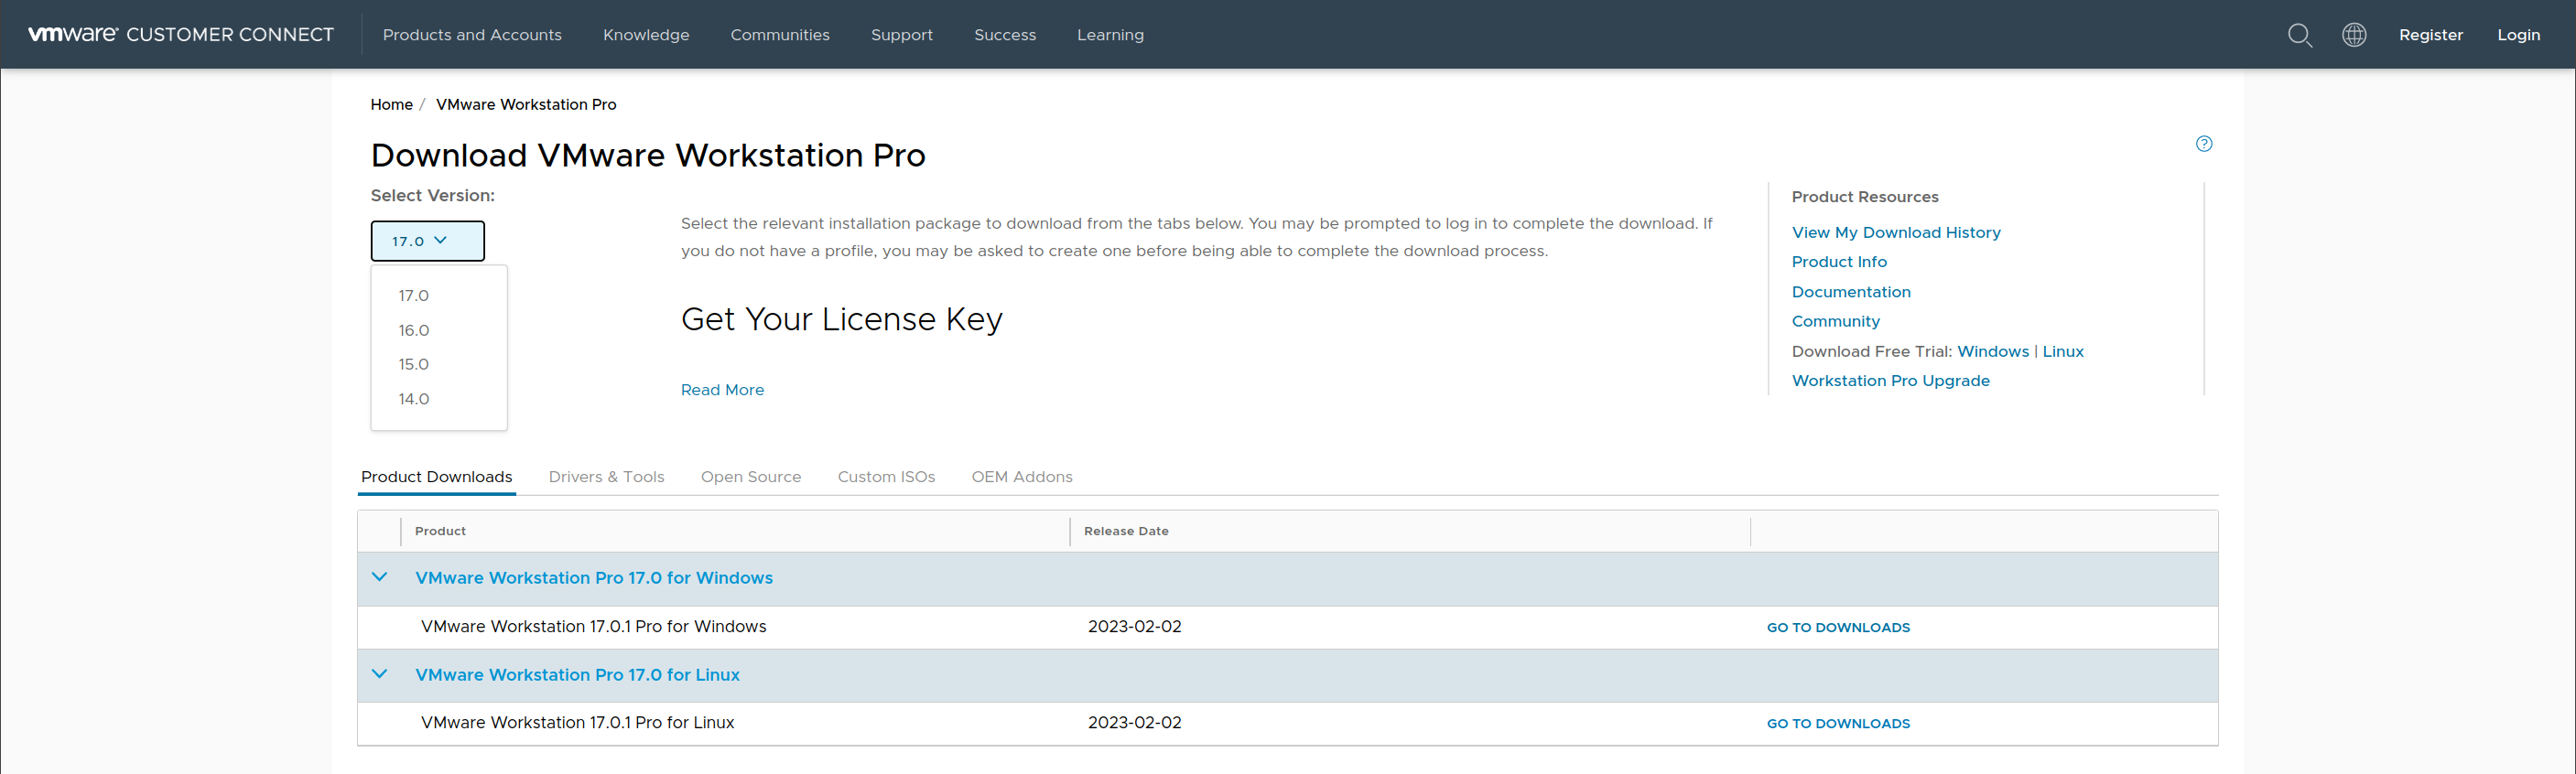Click the Windows free trial link
The height and width of the screenshot is (774, 2576).
pyautogui.click(x=1993, y=351)
